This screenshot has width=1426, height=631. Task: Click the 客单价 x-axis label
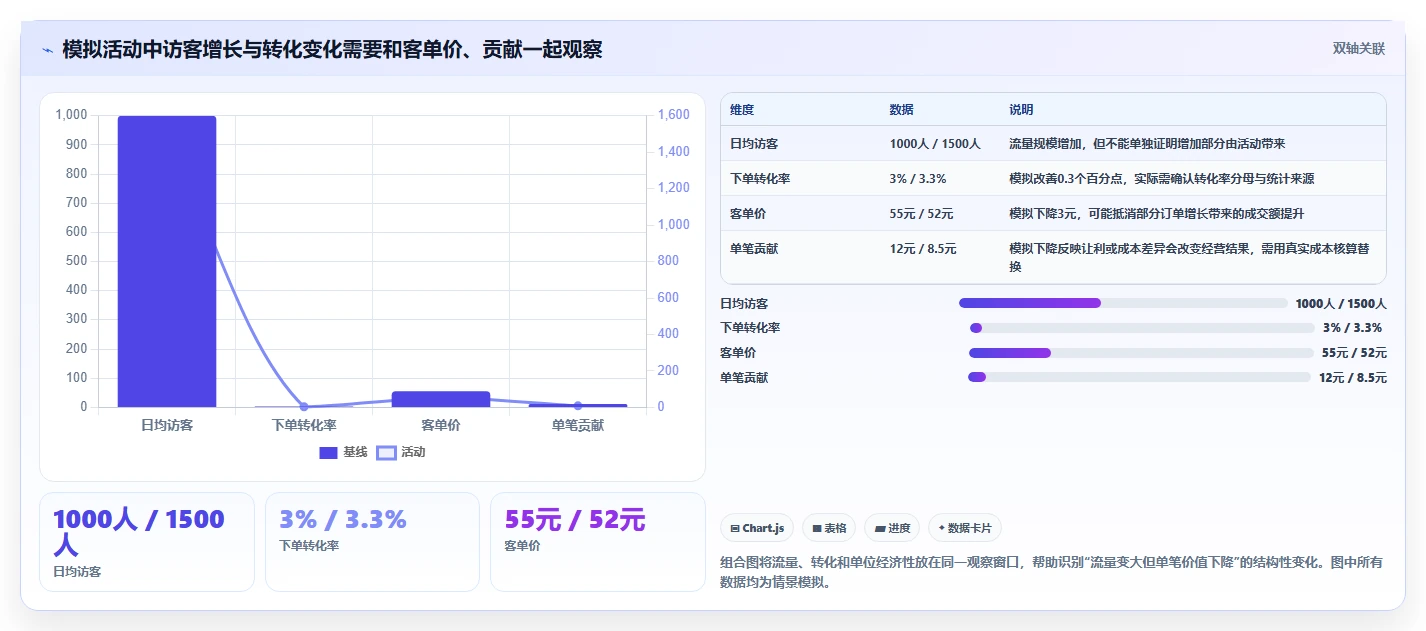tap(441, 425)
